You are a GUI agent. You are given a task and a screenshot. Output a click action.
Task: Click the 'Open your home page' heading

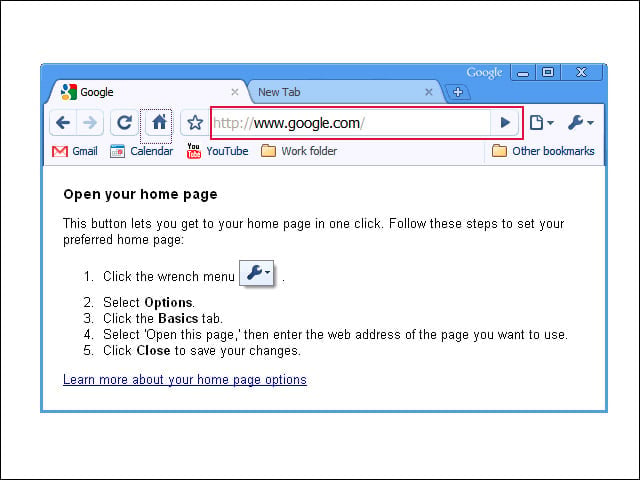(140, 194)
